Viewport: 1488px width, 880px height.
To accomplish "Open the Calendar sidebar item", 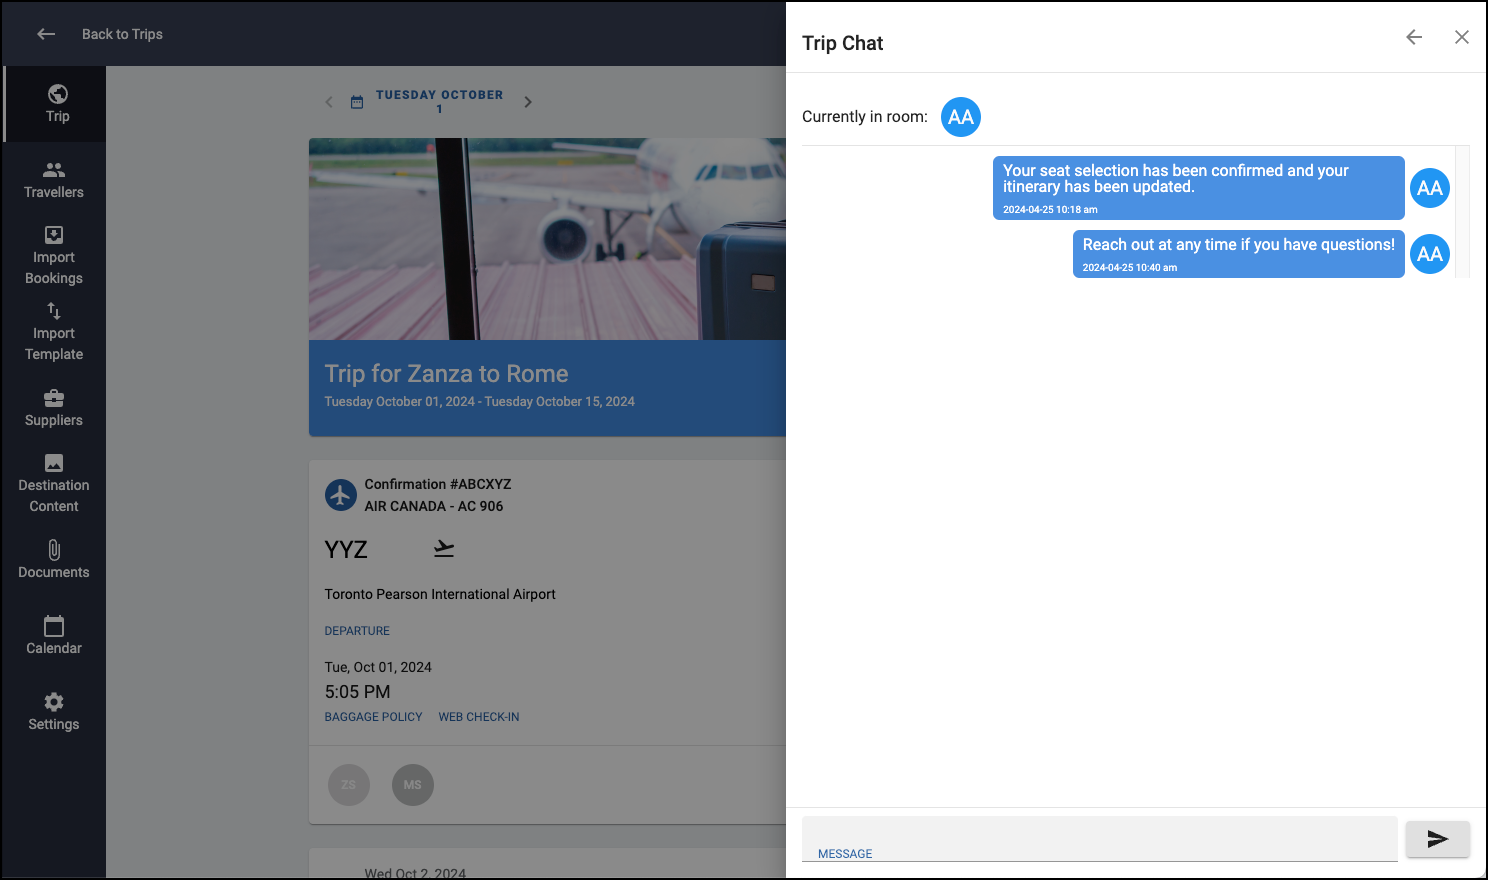I will click(x=54, y=636).
